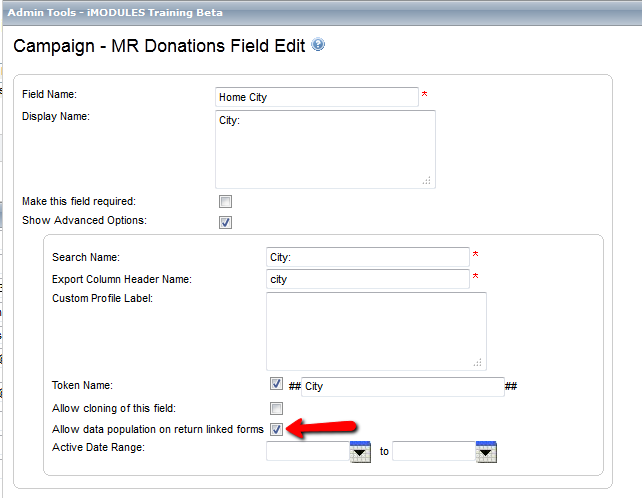Enable Allow cloning of this field
Screen dimensions: 642x498
point(276,408)
